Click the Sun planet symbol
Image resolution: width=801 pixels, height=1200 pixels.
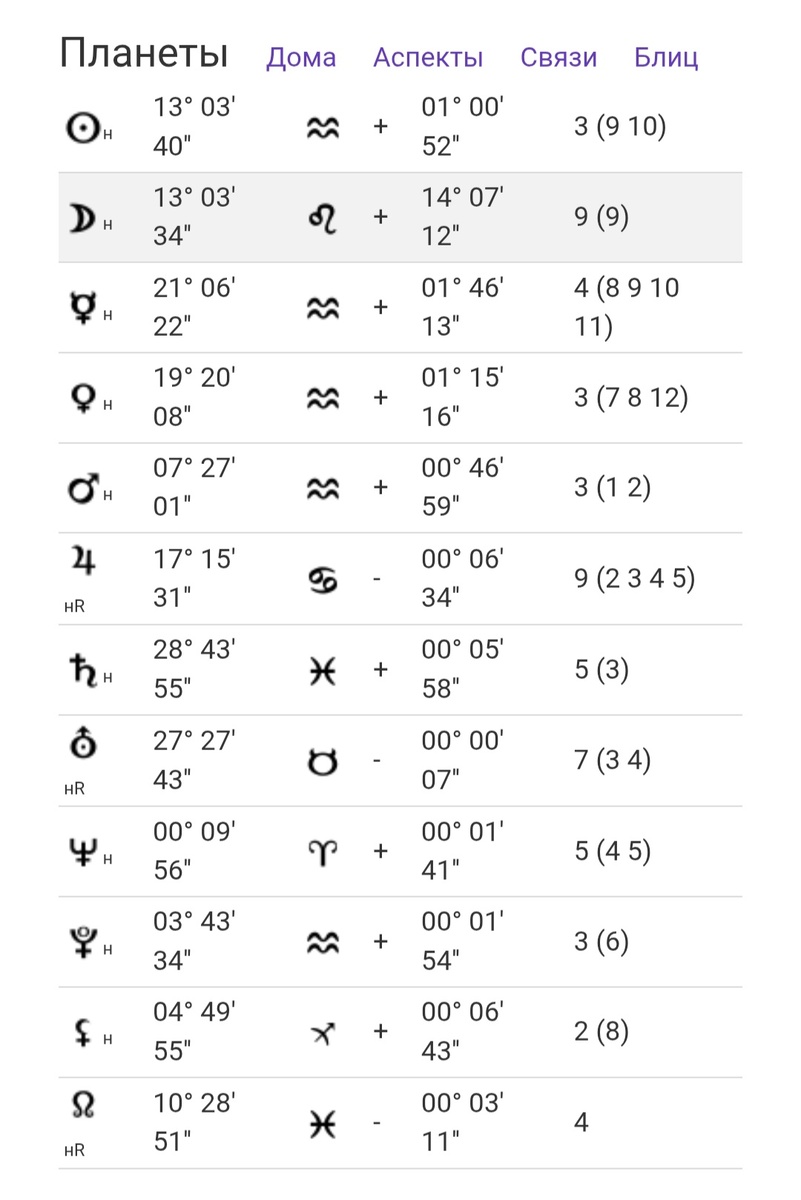pyautogui.click(x=82, y=126)
